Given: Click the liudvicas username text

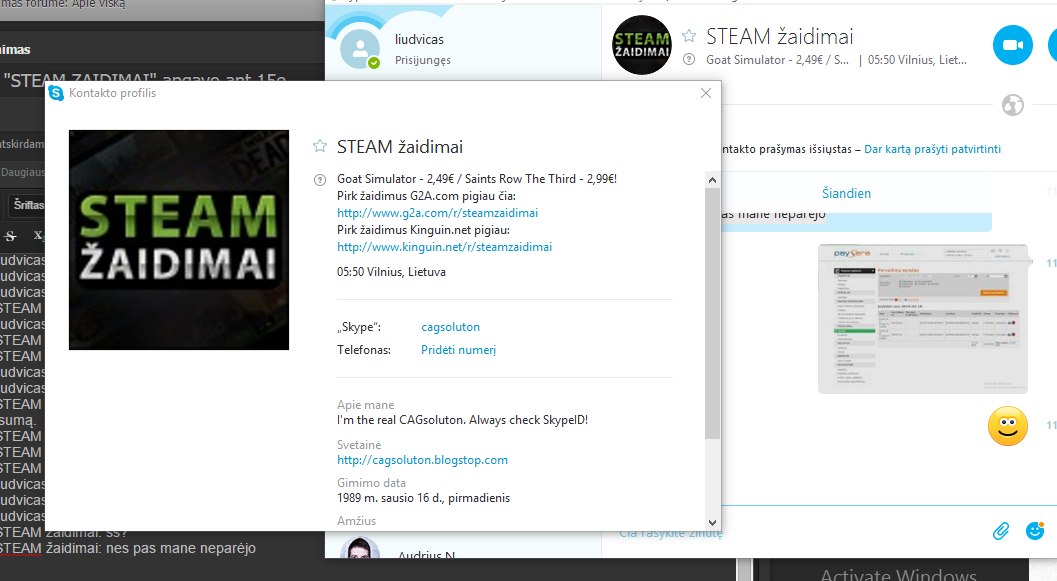Looking at the screenshot, I should pos(419,40).
